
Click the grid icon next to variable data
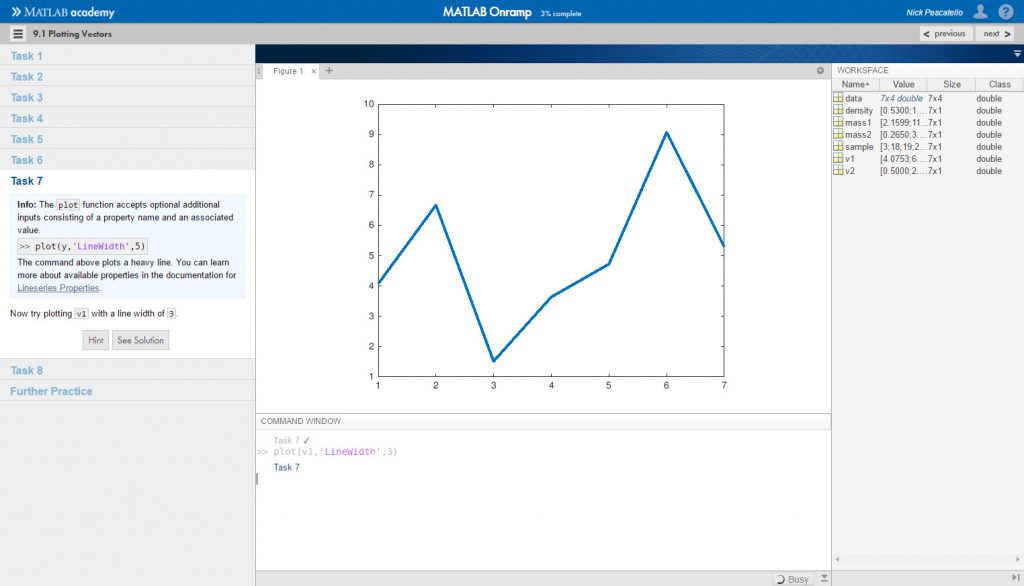(840, 97)
